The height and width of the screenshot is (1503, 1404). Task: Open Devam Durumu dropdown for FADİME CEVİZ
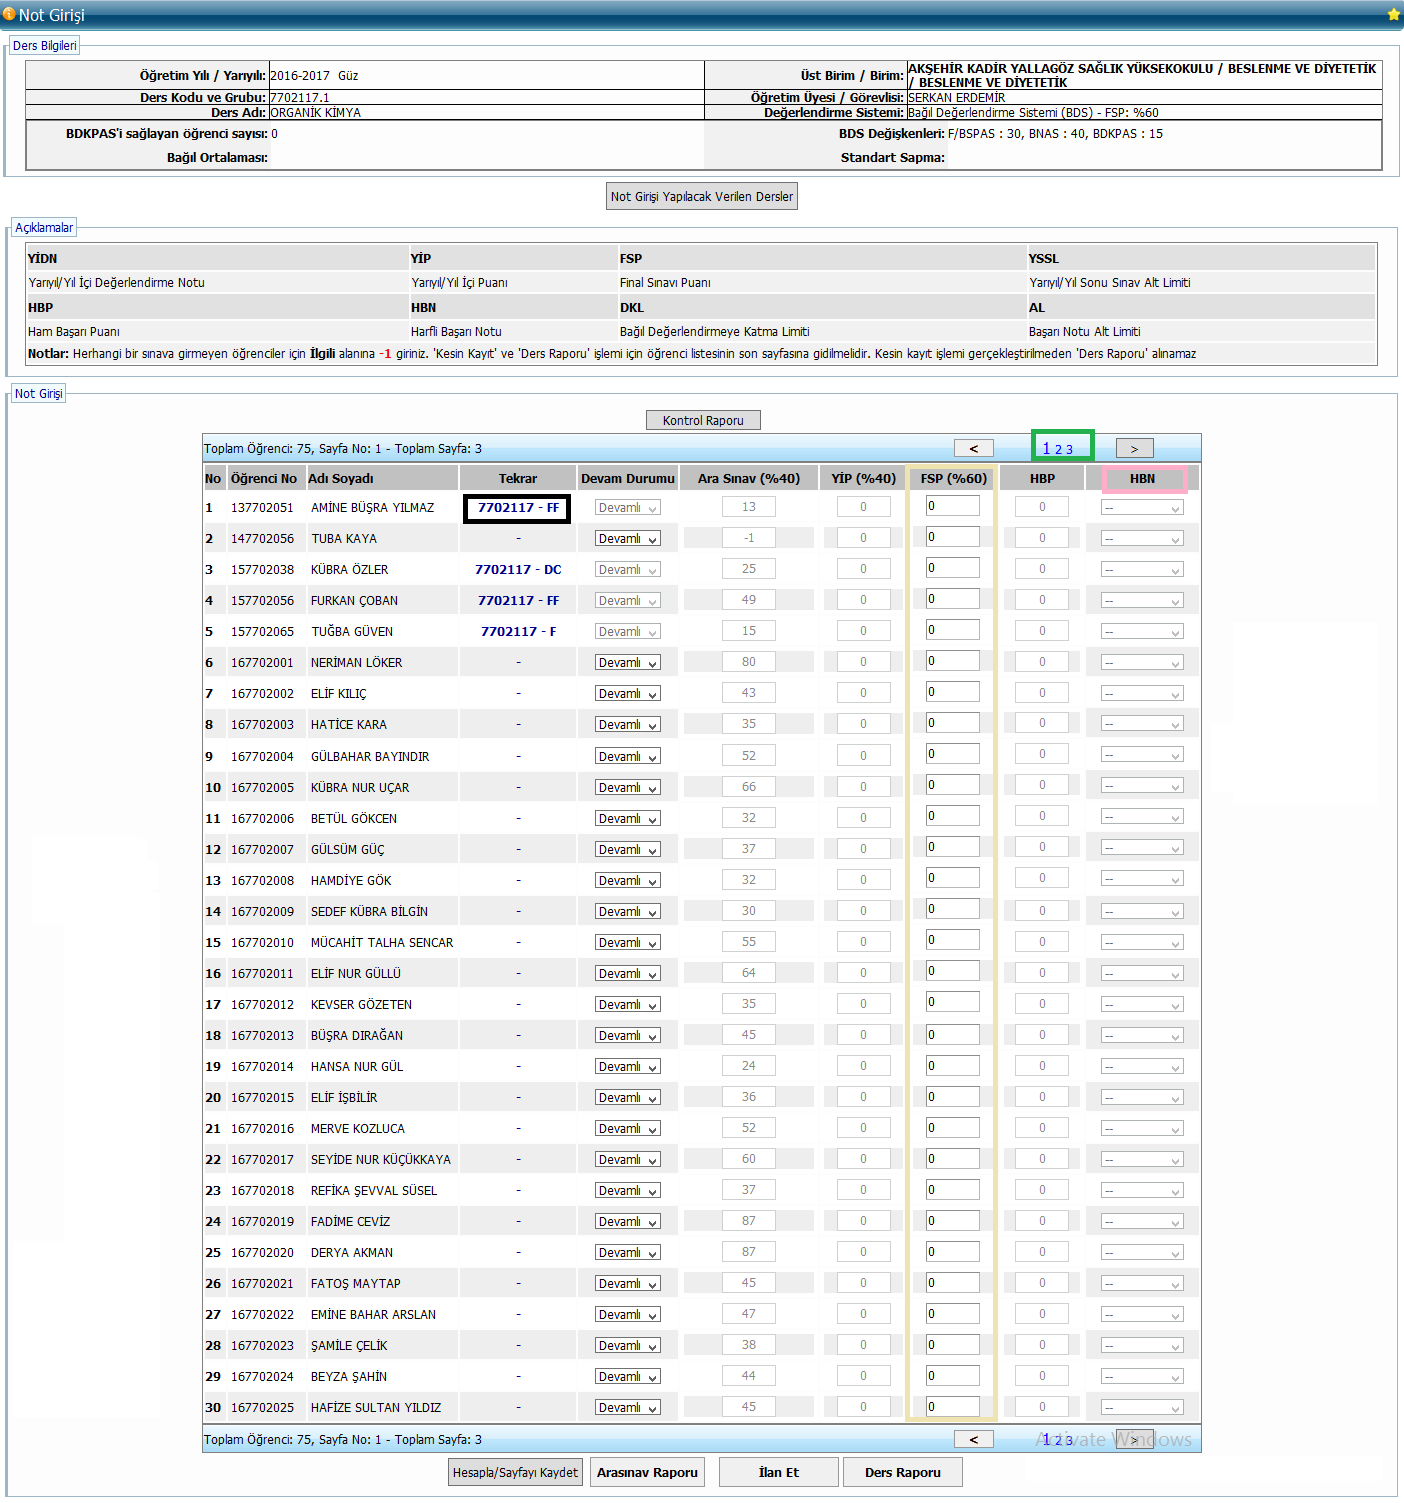628,1222
